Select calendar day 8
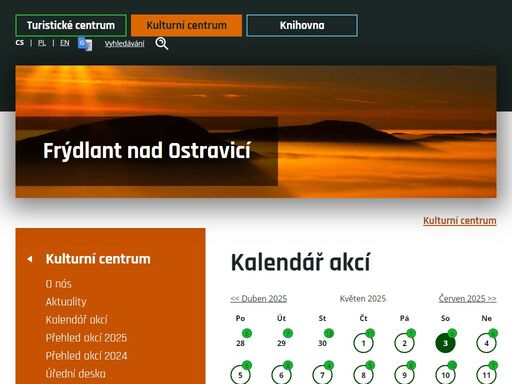Image resolution: width=512 pixels, height=384 pixels. tap(363, 375)
